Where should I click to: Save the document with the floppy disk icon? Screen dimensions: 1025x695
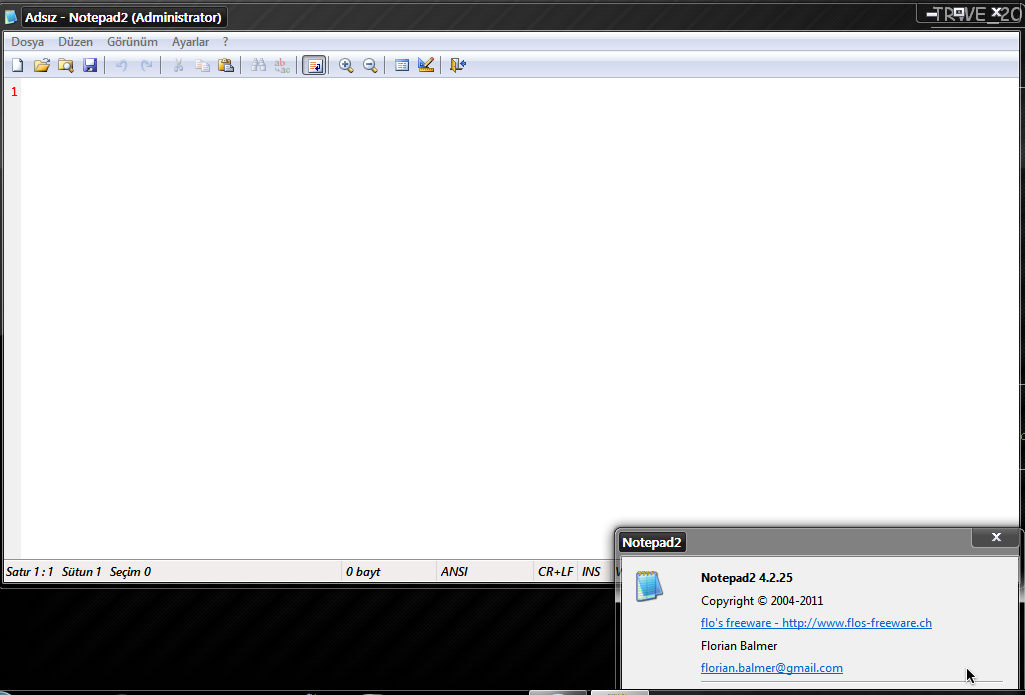click(x=90, y=65)
